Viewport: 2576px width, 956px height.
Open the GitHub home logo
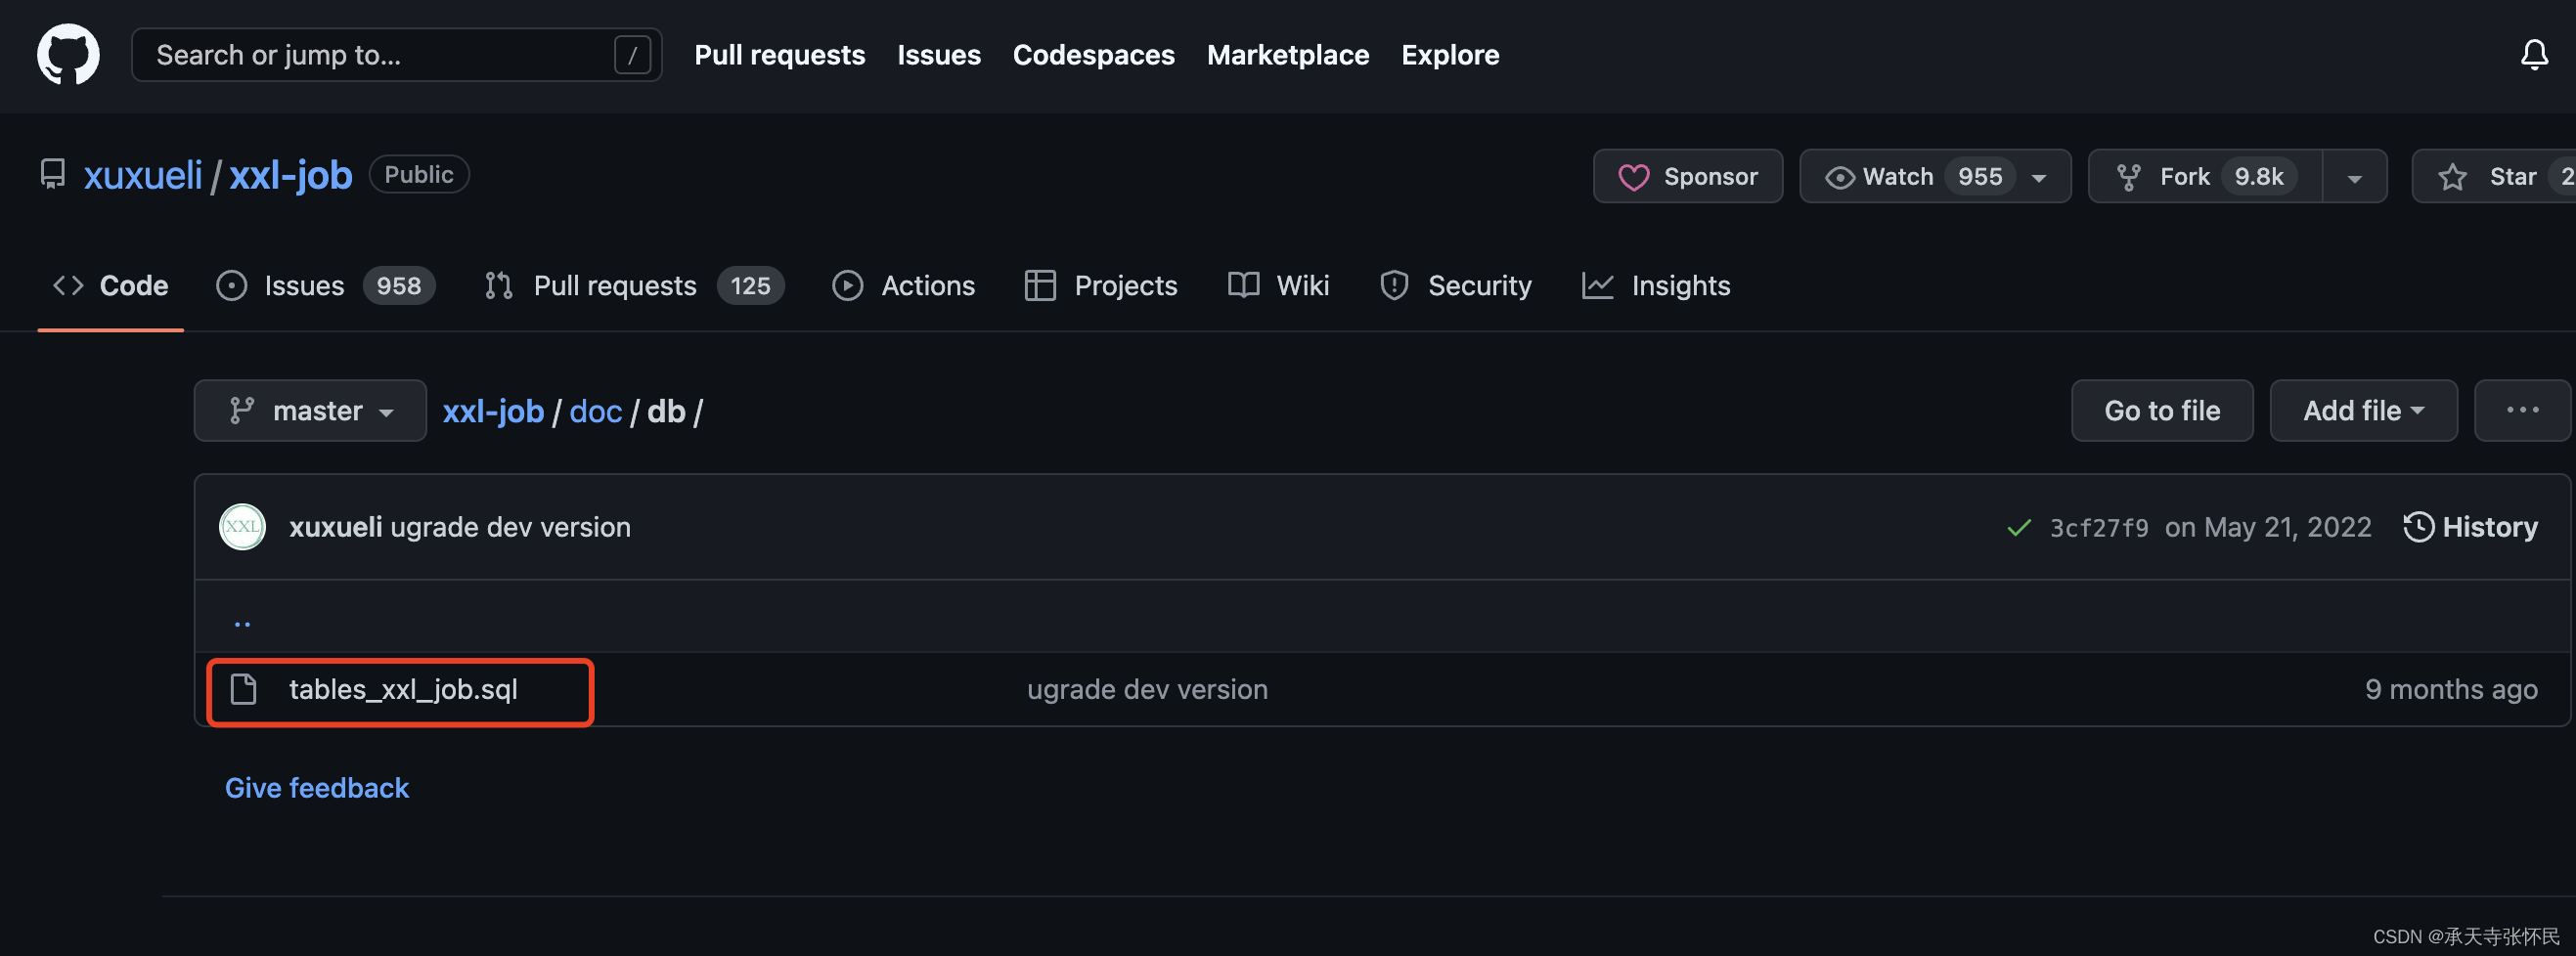pos(68,55)
